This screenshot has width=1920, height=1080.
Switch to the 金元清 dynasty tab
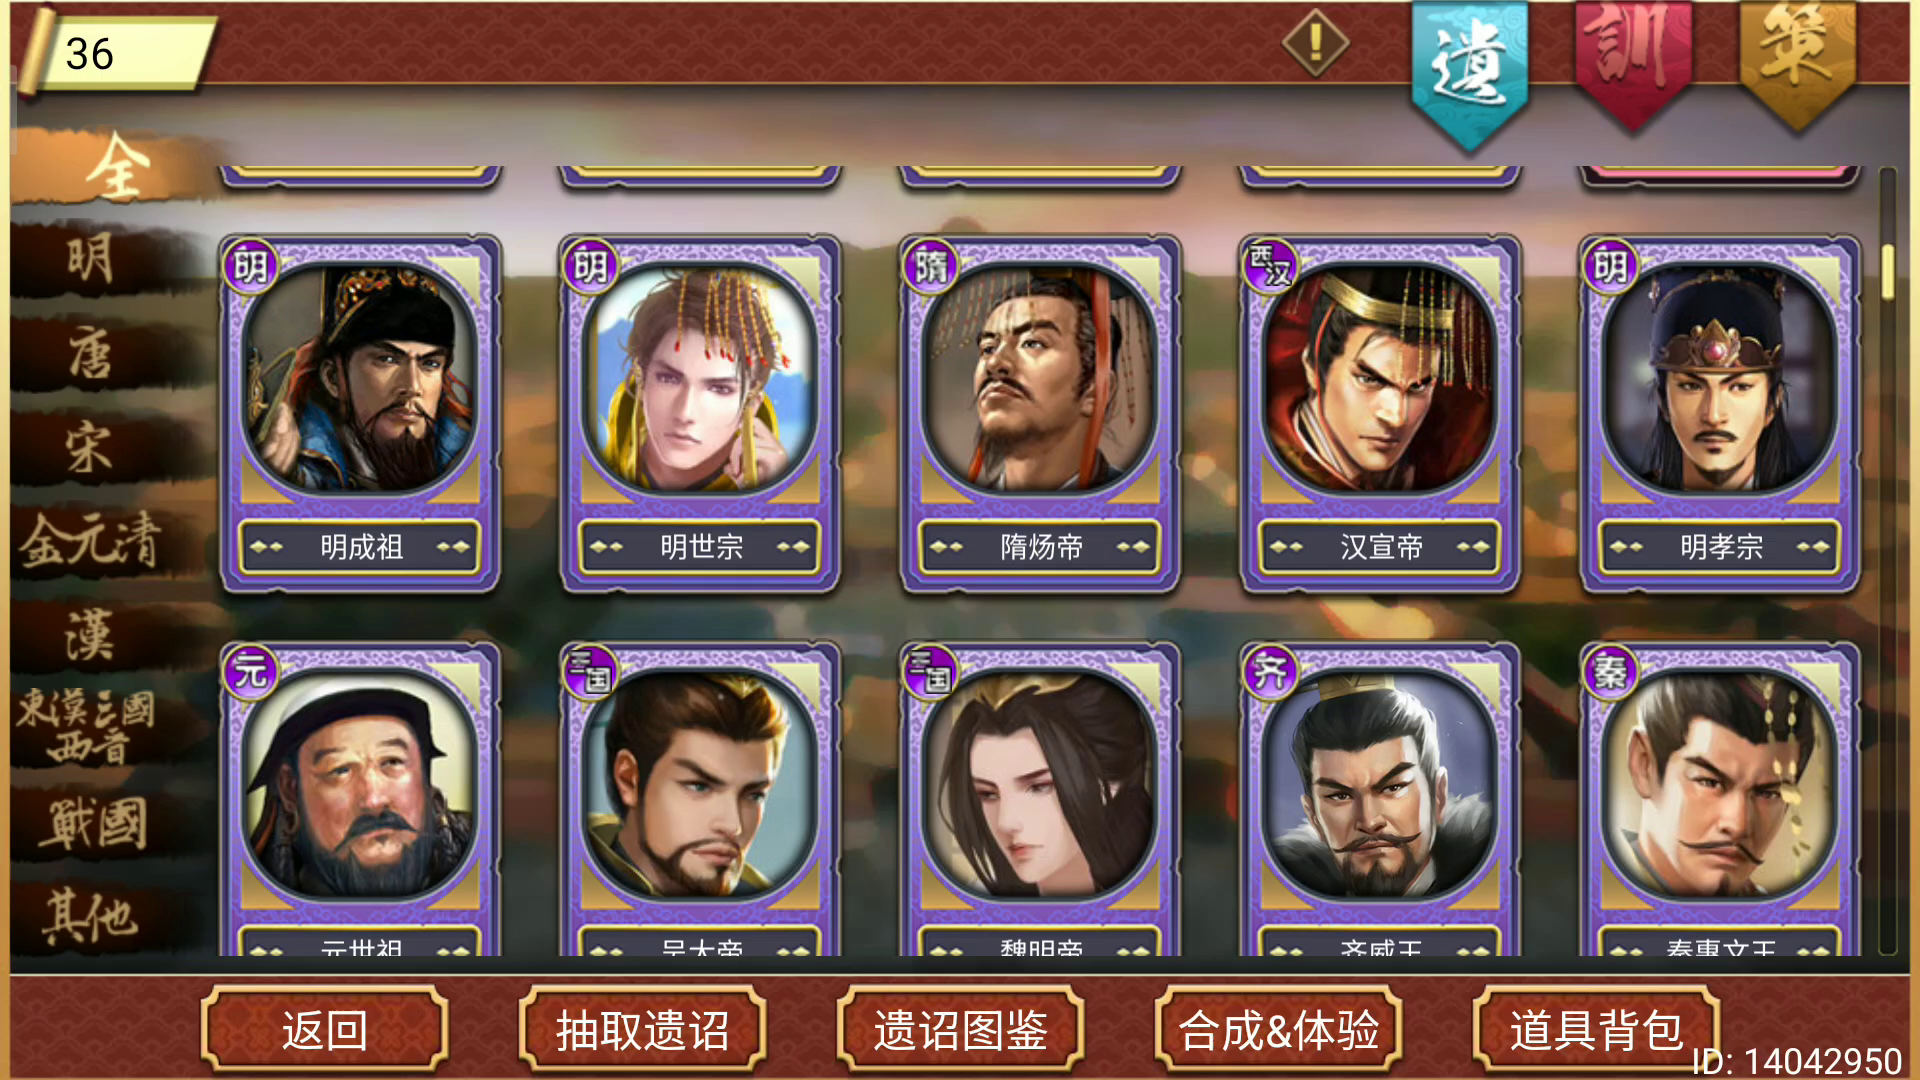(x=92, y=540)
